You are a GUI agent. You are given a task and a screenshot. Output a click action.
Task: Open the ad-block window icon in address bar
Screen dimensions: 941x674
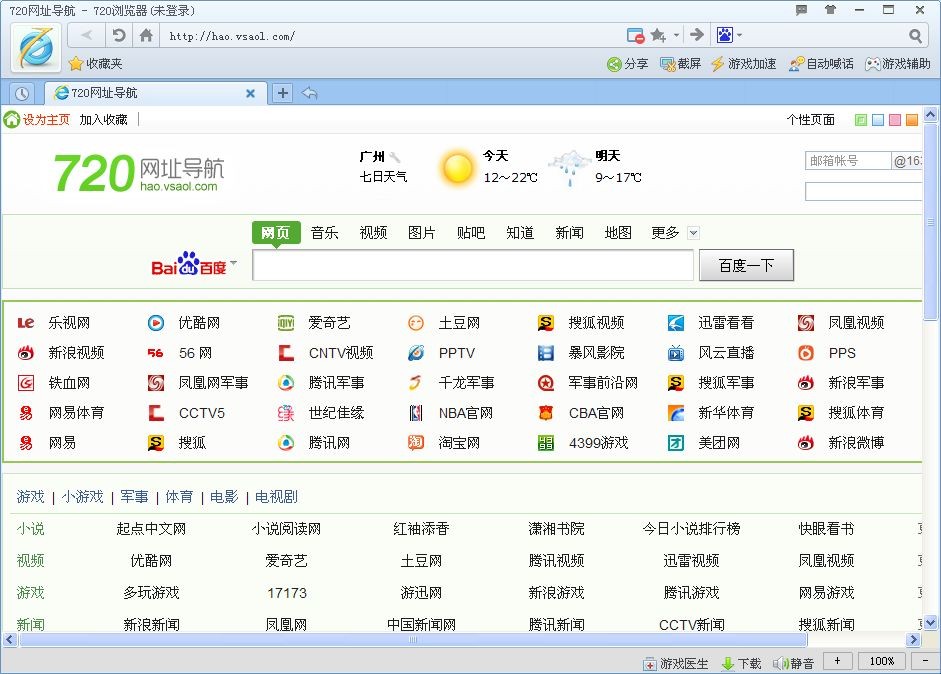635,35
